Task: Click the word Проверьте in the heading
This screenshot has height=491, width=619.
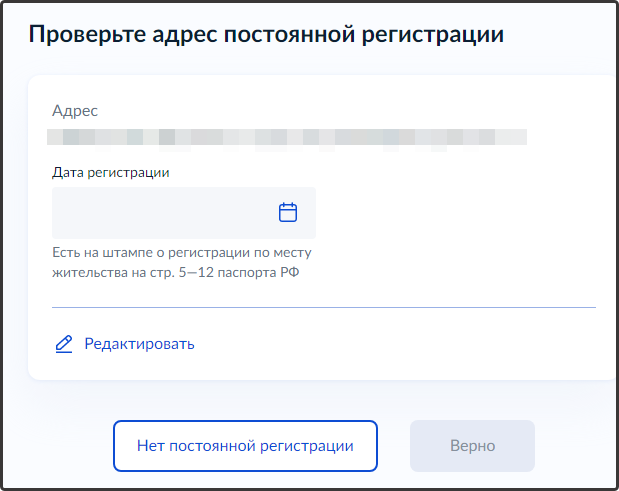Action: [x=81, y=35]
